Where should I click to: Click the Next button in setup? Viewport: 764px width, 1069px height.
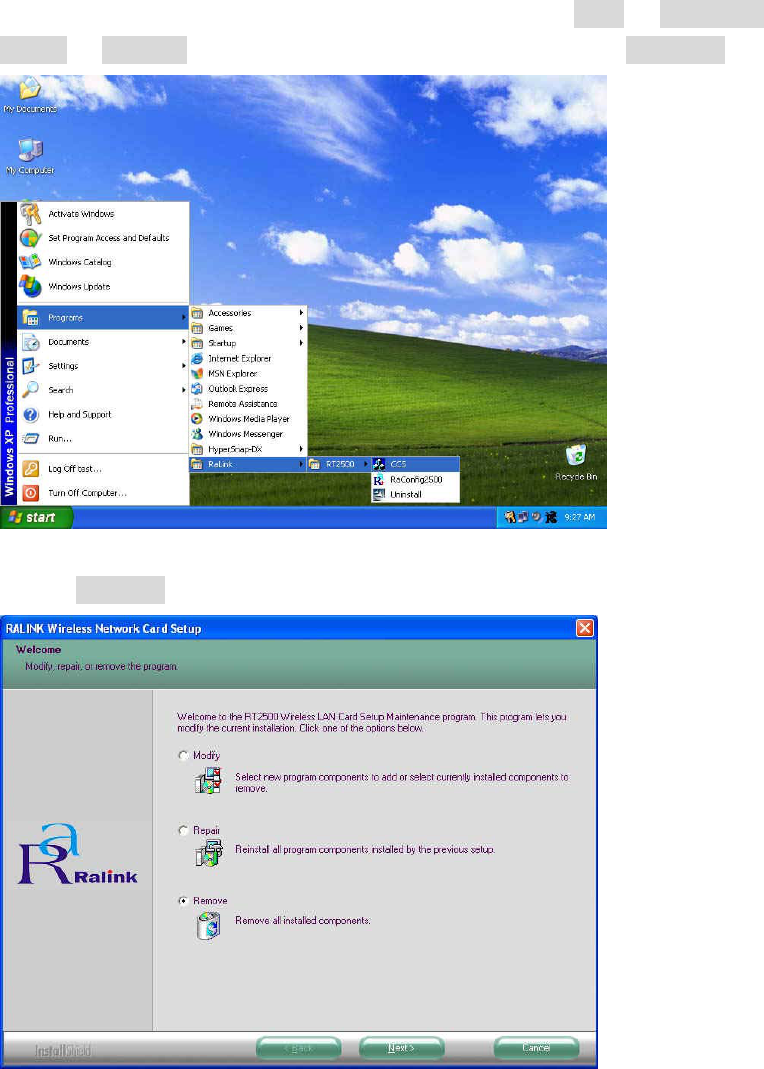click(401, 1049)
